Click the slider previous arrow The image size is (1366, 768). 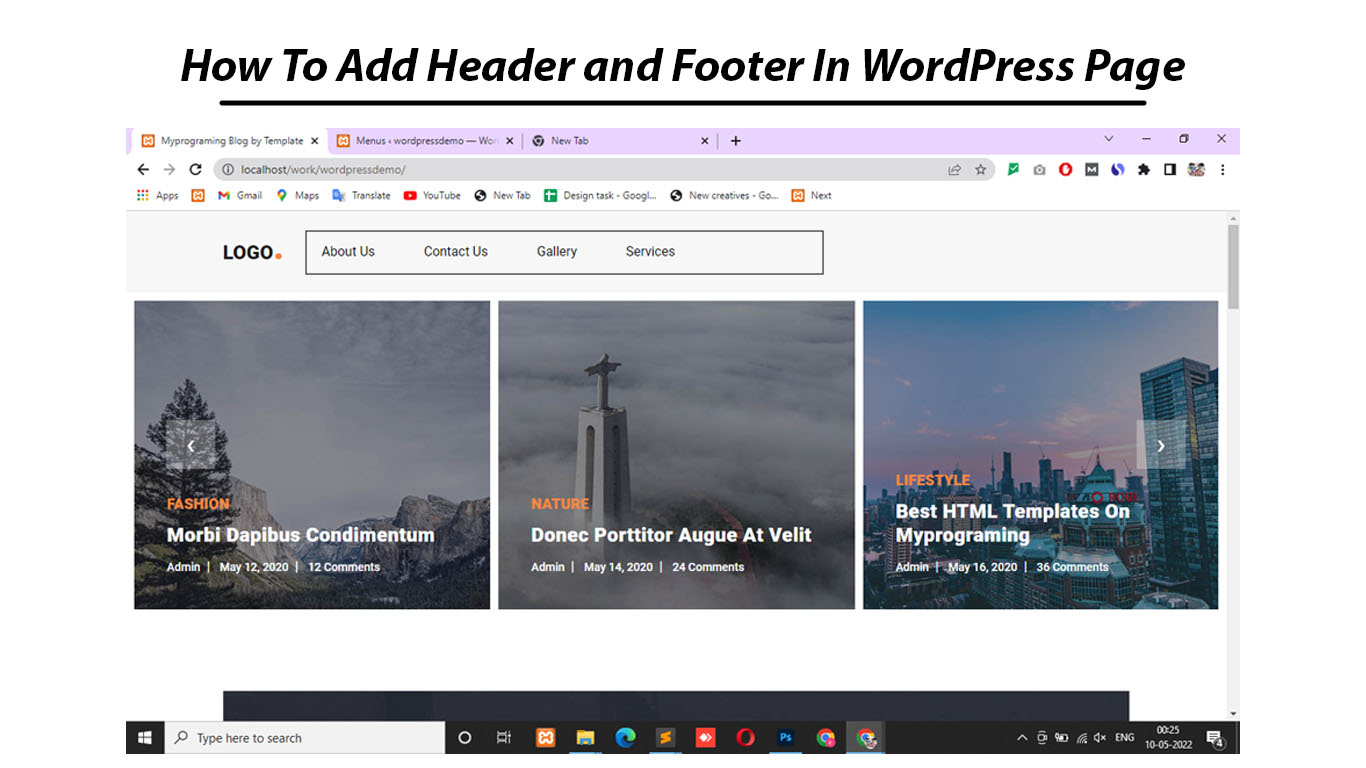pyautogui.click(x=191, y=446)
